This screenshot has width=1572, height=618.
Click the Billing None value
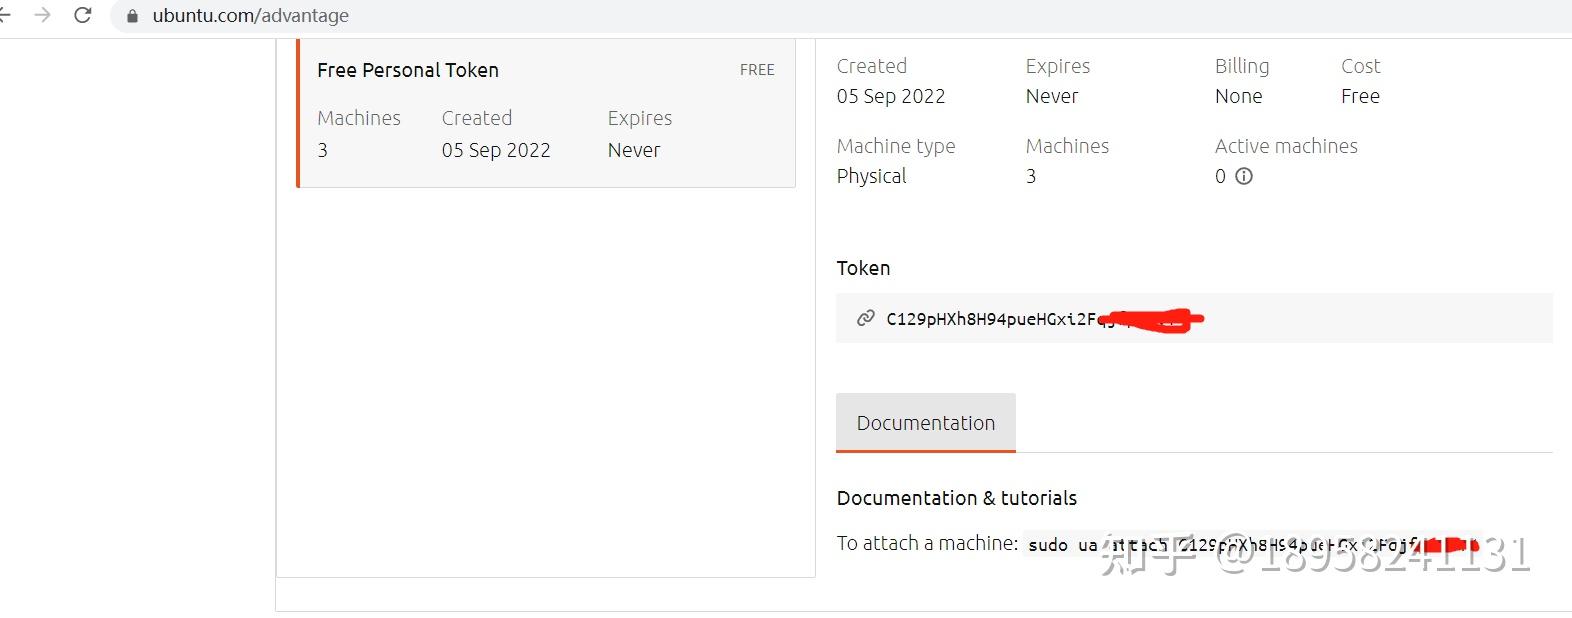tap(1238, 96)
